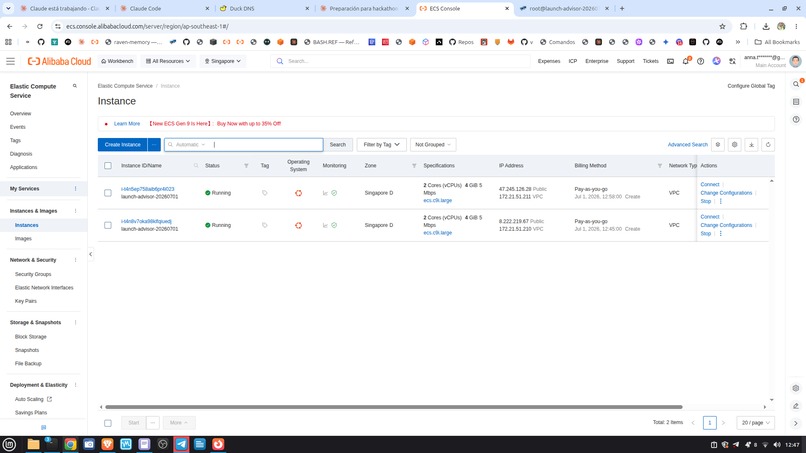
Task: Filter the Zone column
Action: point(414,166)
